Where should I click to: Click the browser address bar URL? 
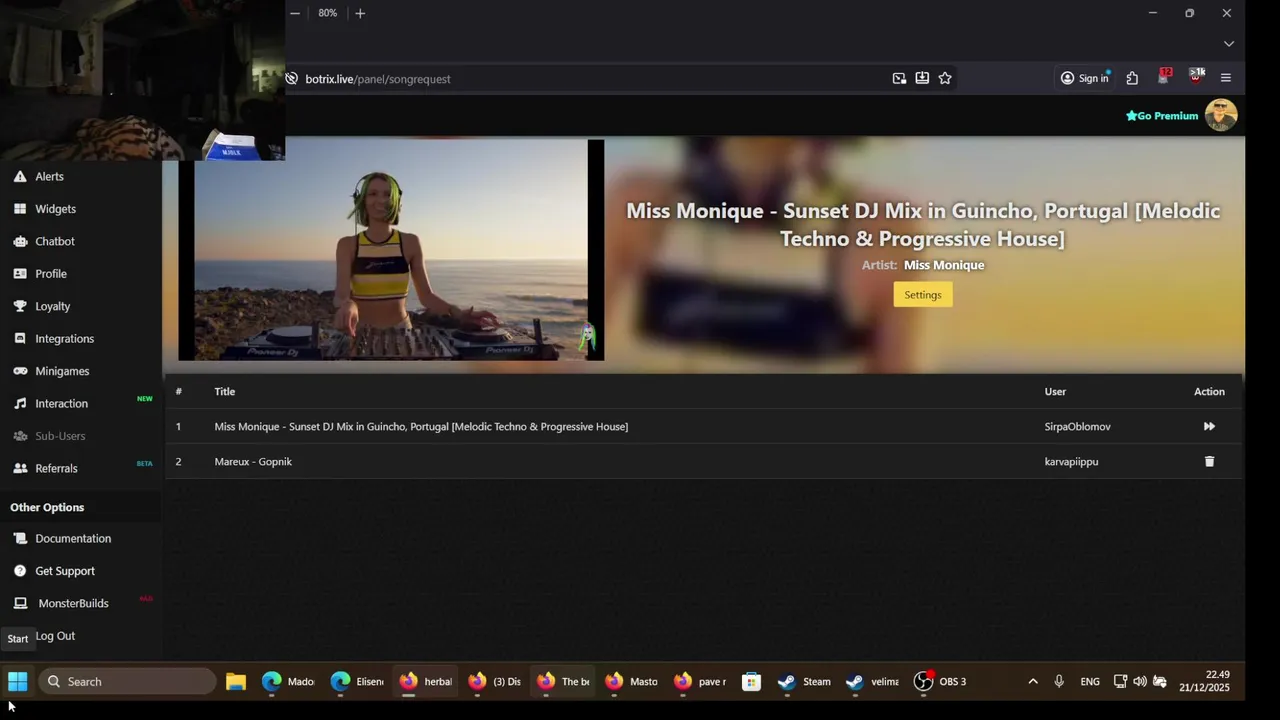(378, 79)
